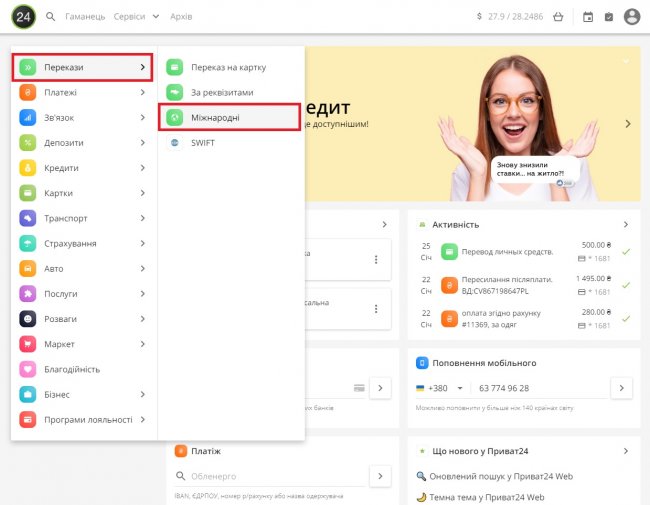Expand the +380 country code selector

coord(441,388)
